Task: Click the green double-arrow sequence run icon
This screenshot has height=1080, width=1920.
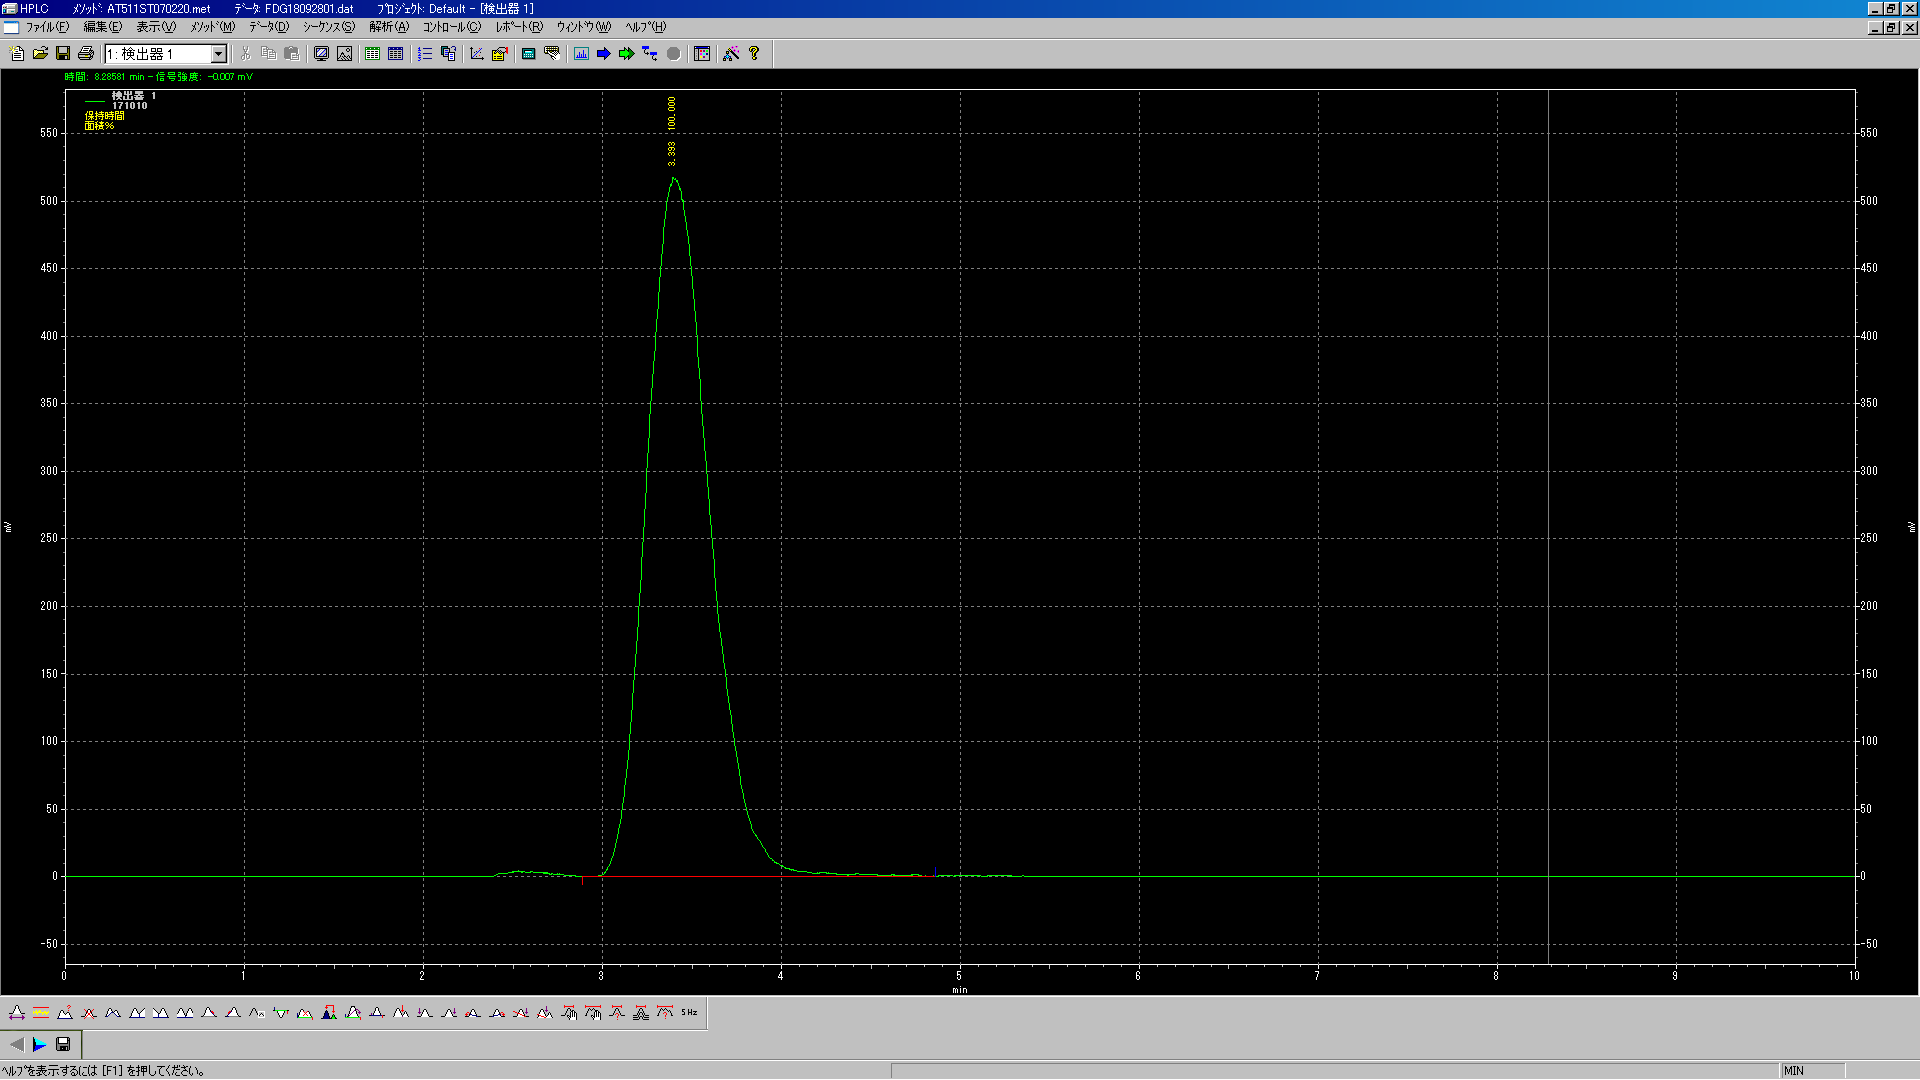Action: (x=626, y=54)
